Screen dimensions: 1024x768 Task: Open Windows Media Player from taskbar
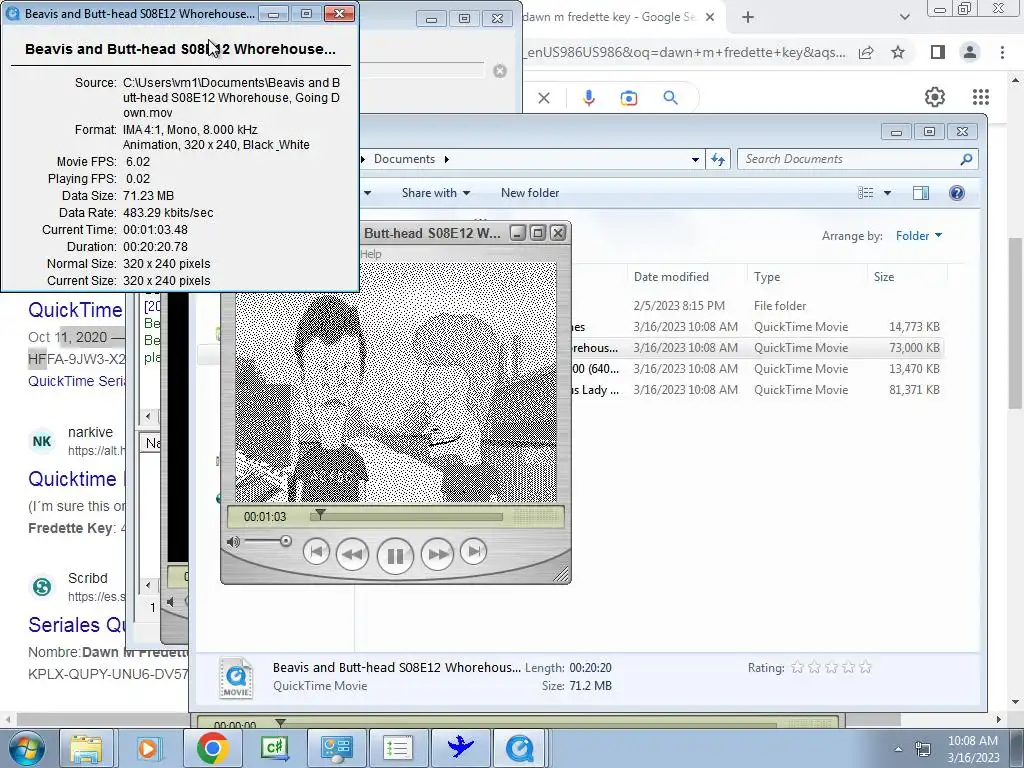tap(149, 748)
